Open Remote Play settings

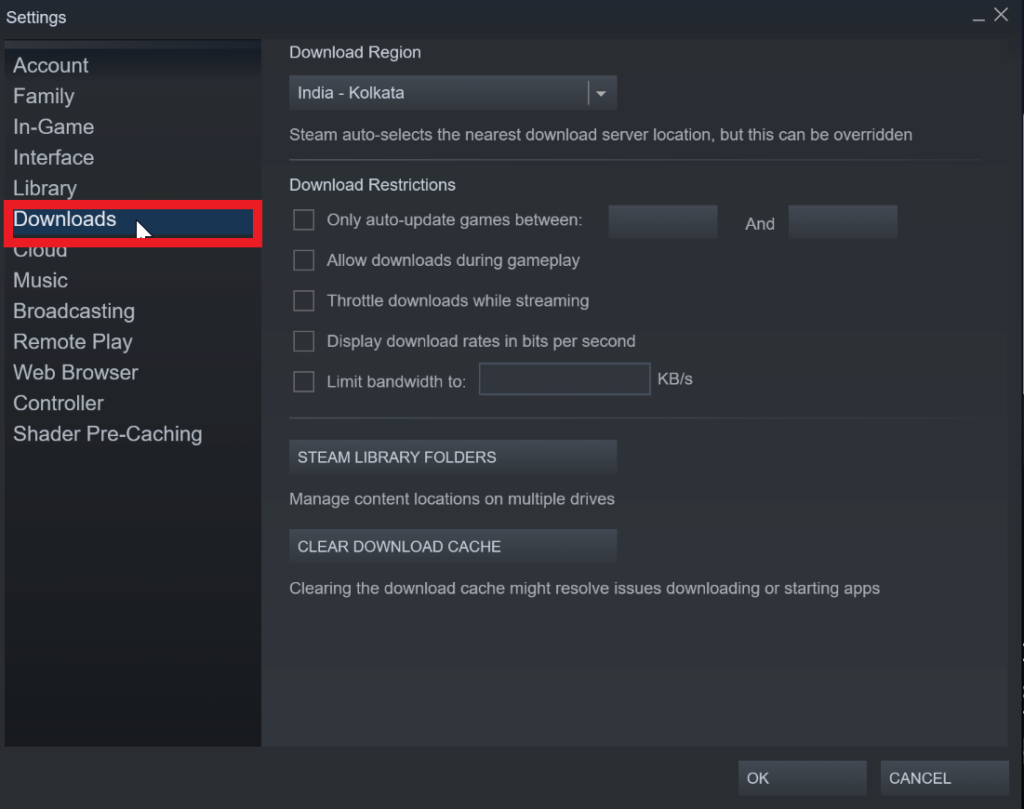pyautogui.click(x=72, y=342)
